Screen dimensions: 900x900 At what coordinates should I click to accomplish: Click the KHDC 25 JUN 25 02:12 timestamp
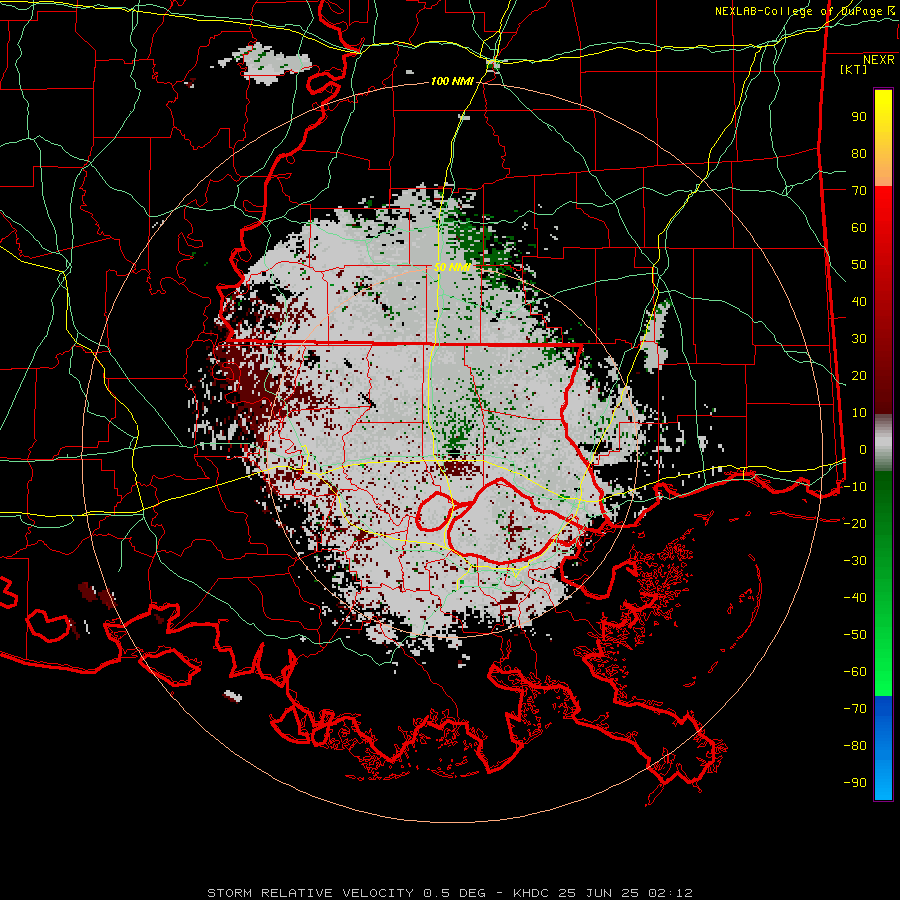point(603,893)
